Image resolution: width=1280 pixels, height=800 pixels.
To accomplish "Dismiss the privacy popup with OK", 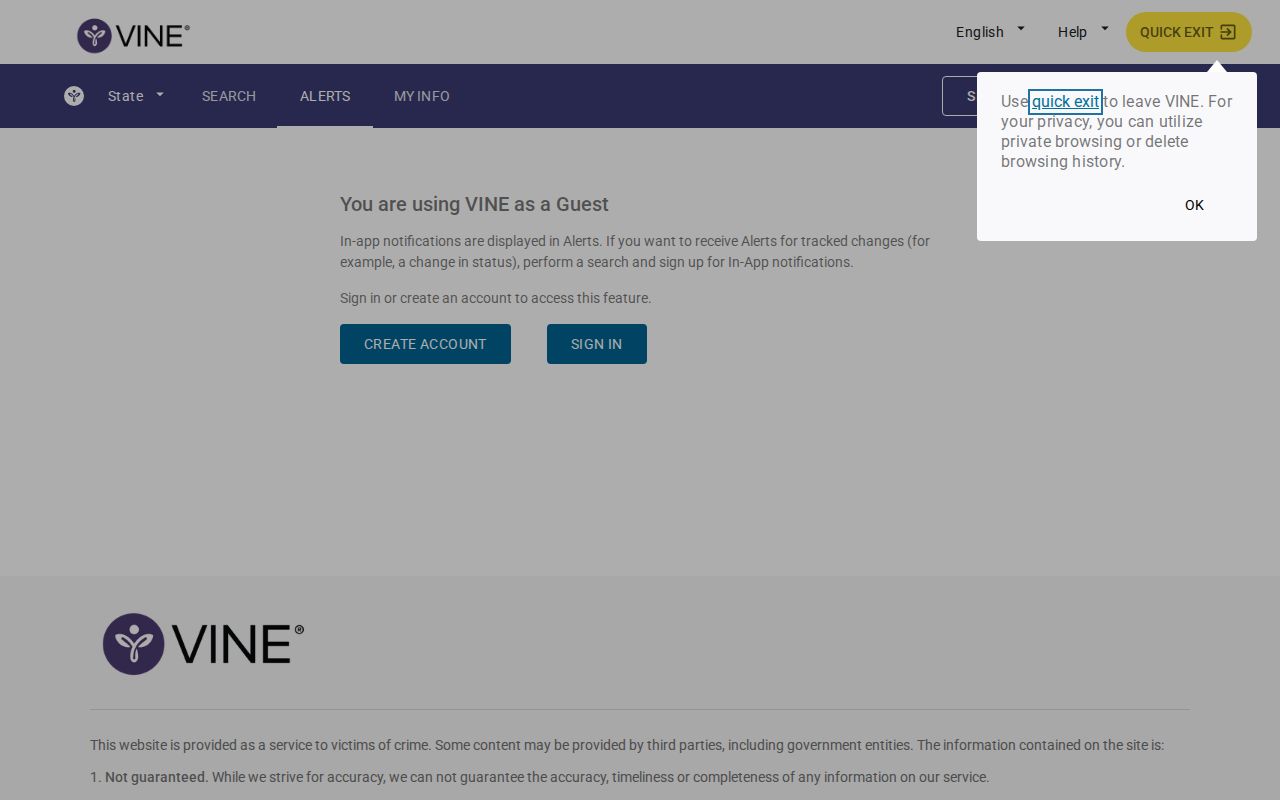I will (1194, 205).
